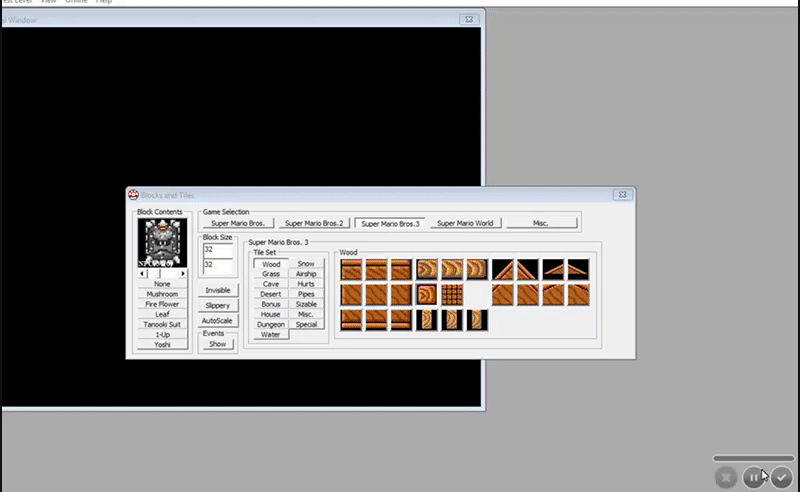
Task: Toggle the AutoScale option
Action: coord(218,321)
